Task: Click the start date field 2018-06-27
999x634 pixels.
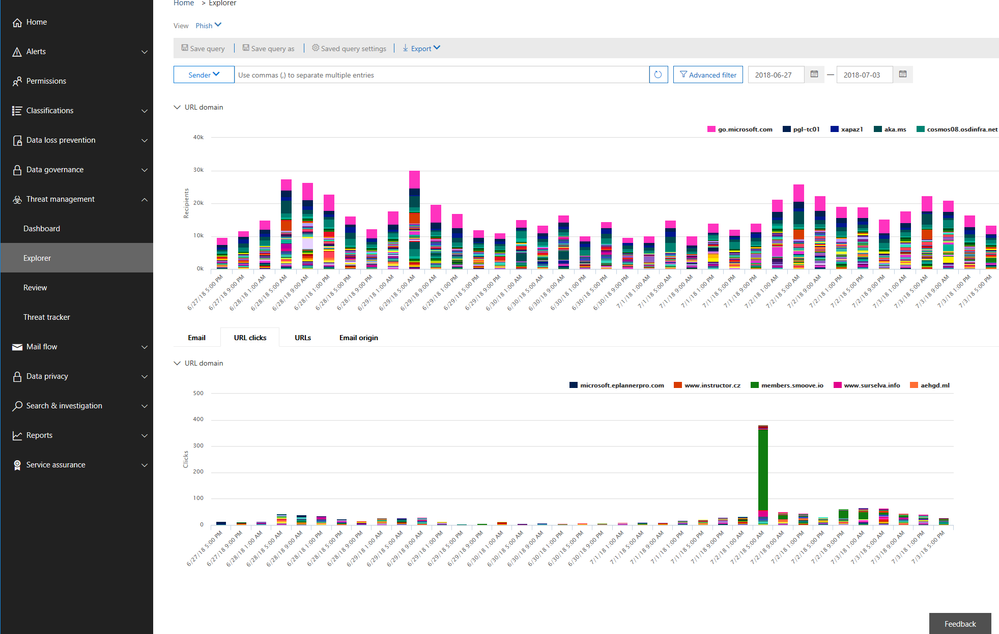Action: 776,75
